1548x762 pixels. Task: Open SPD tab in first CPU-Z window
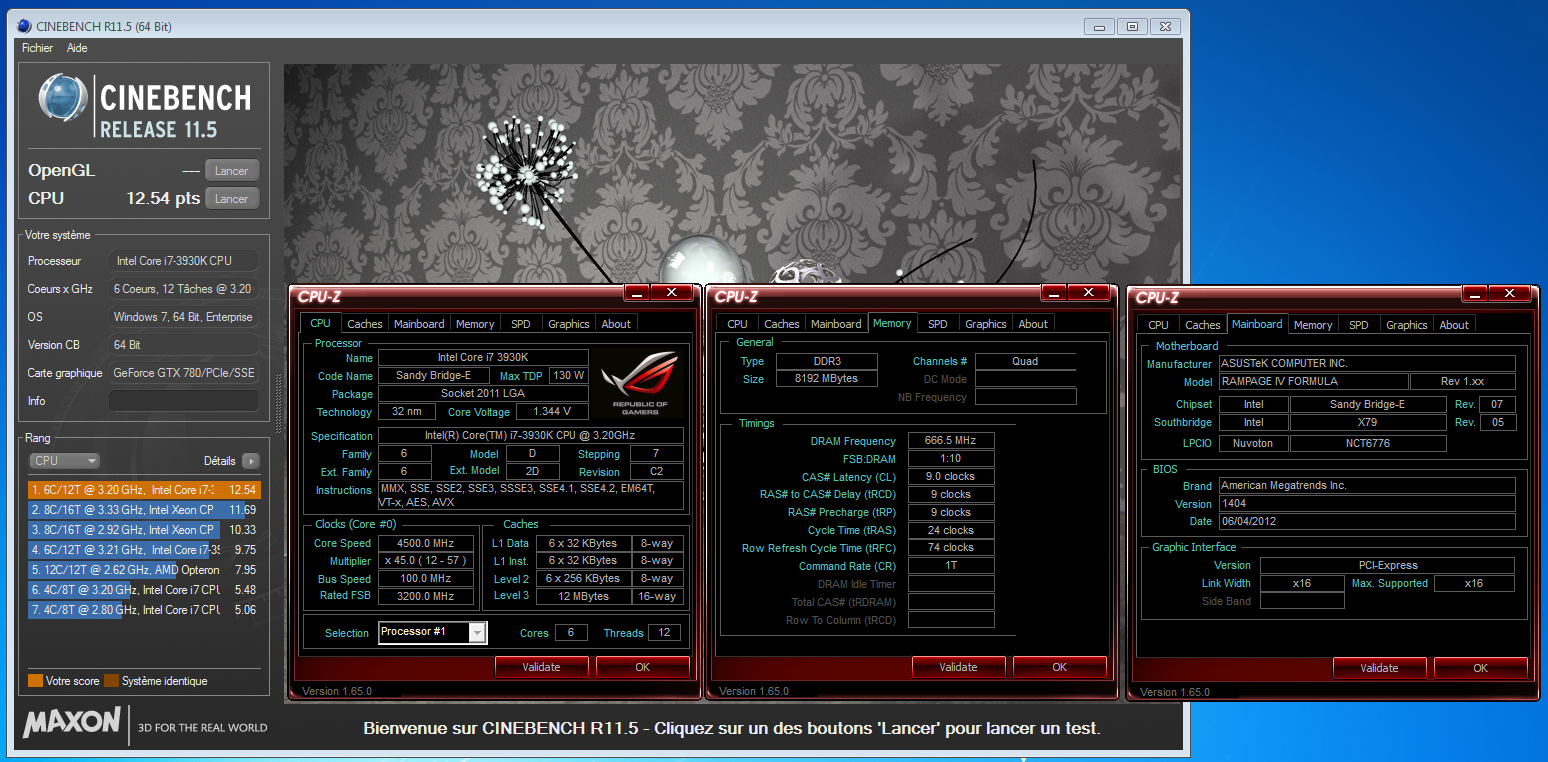pyautogui.click(x=521, y=324)
